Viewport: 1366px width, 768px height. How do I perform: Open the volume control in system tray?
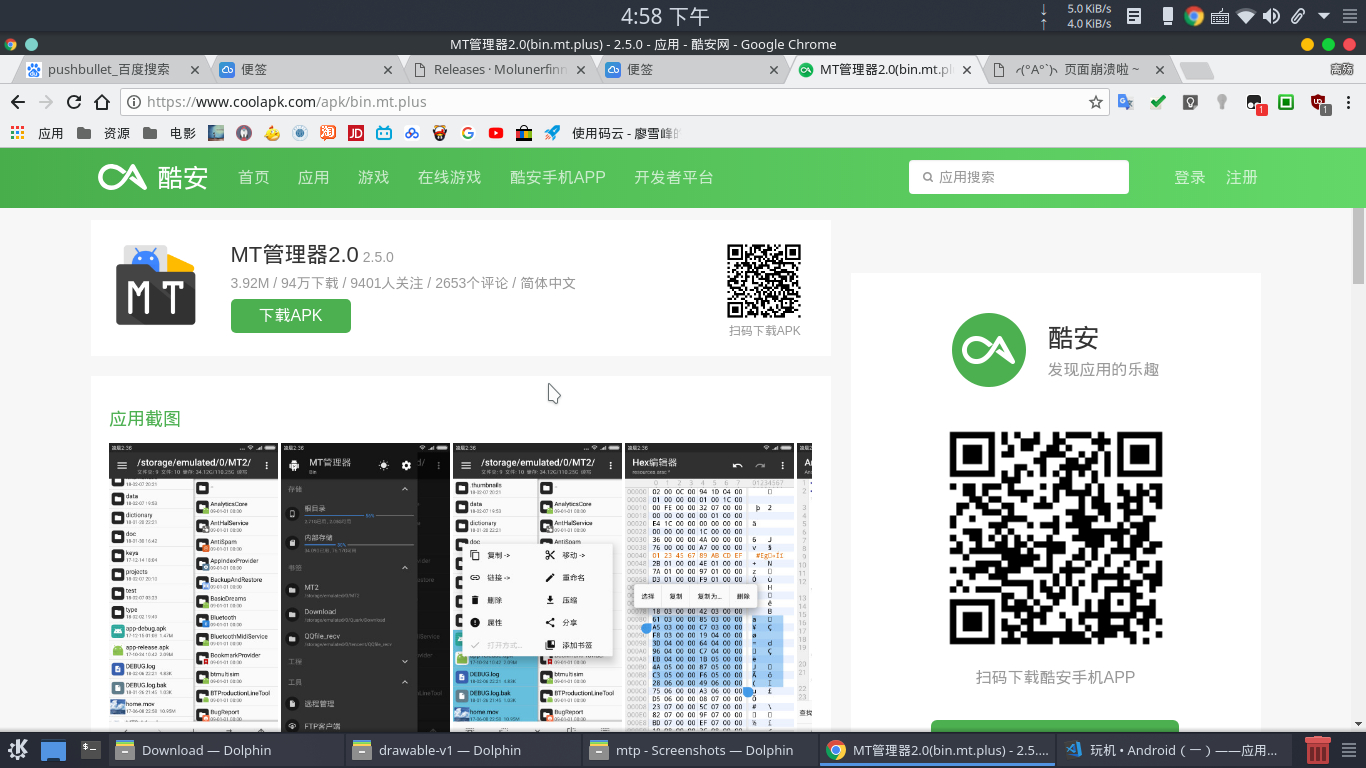[1271, 16]
